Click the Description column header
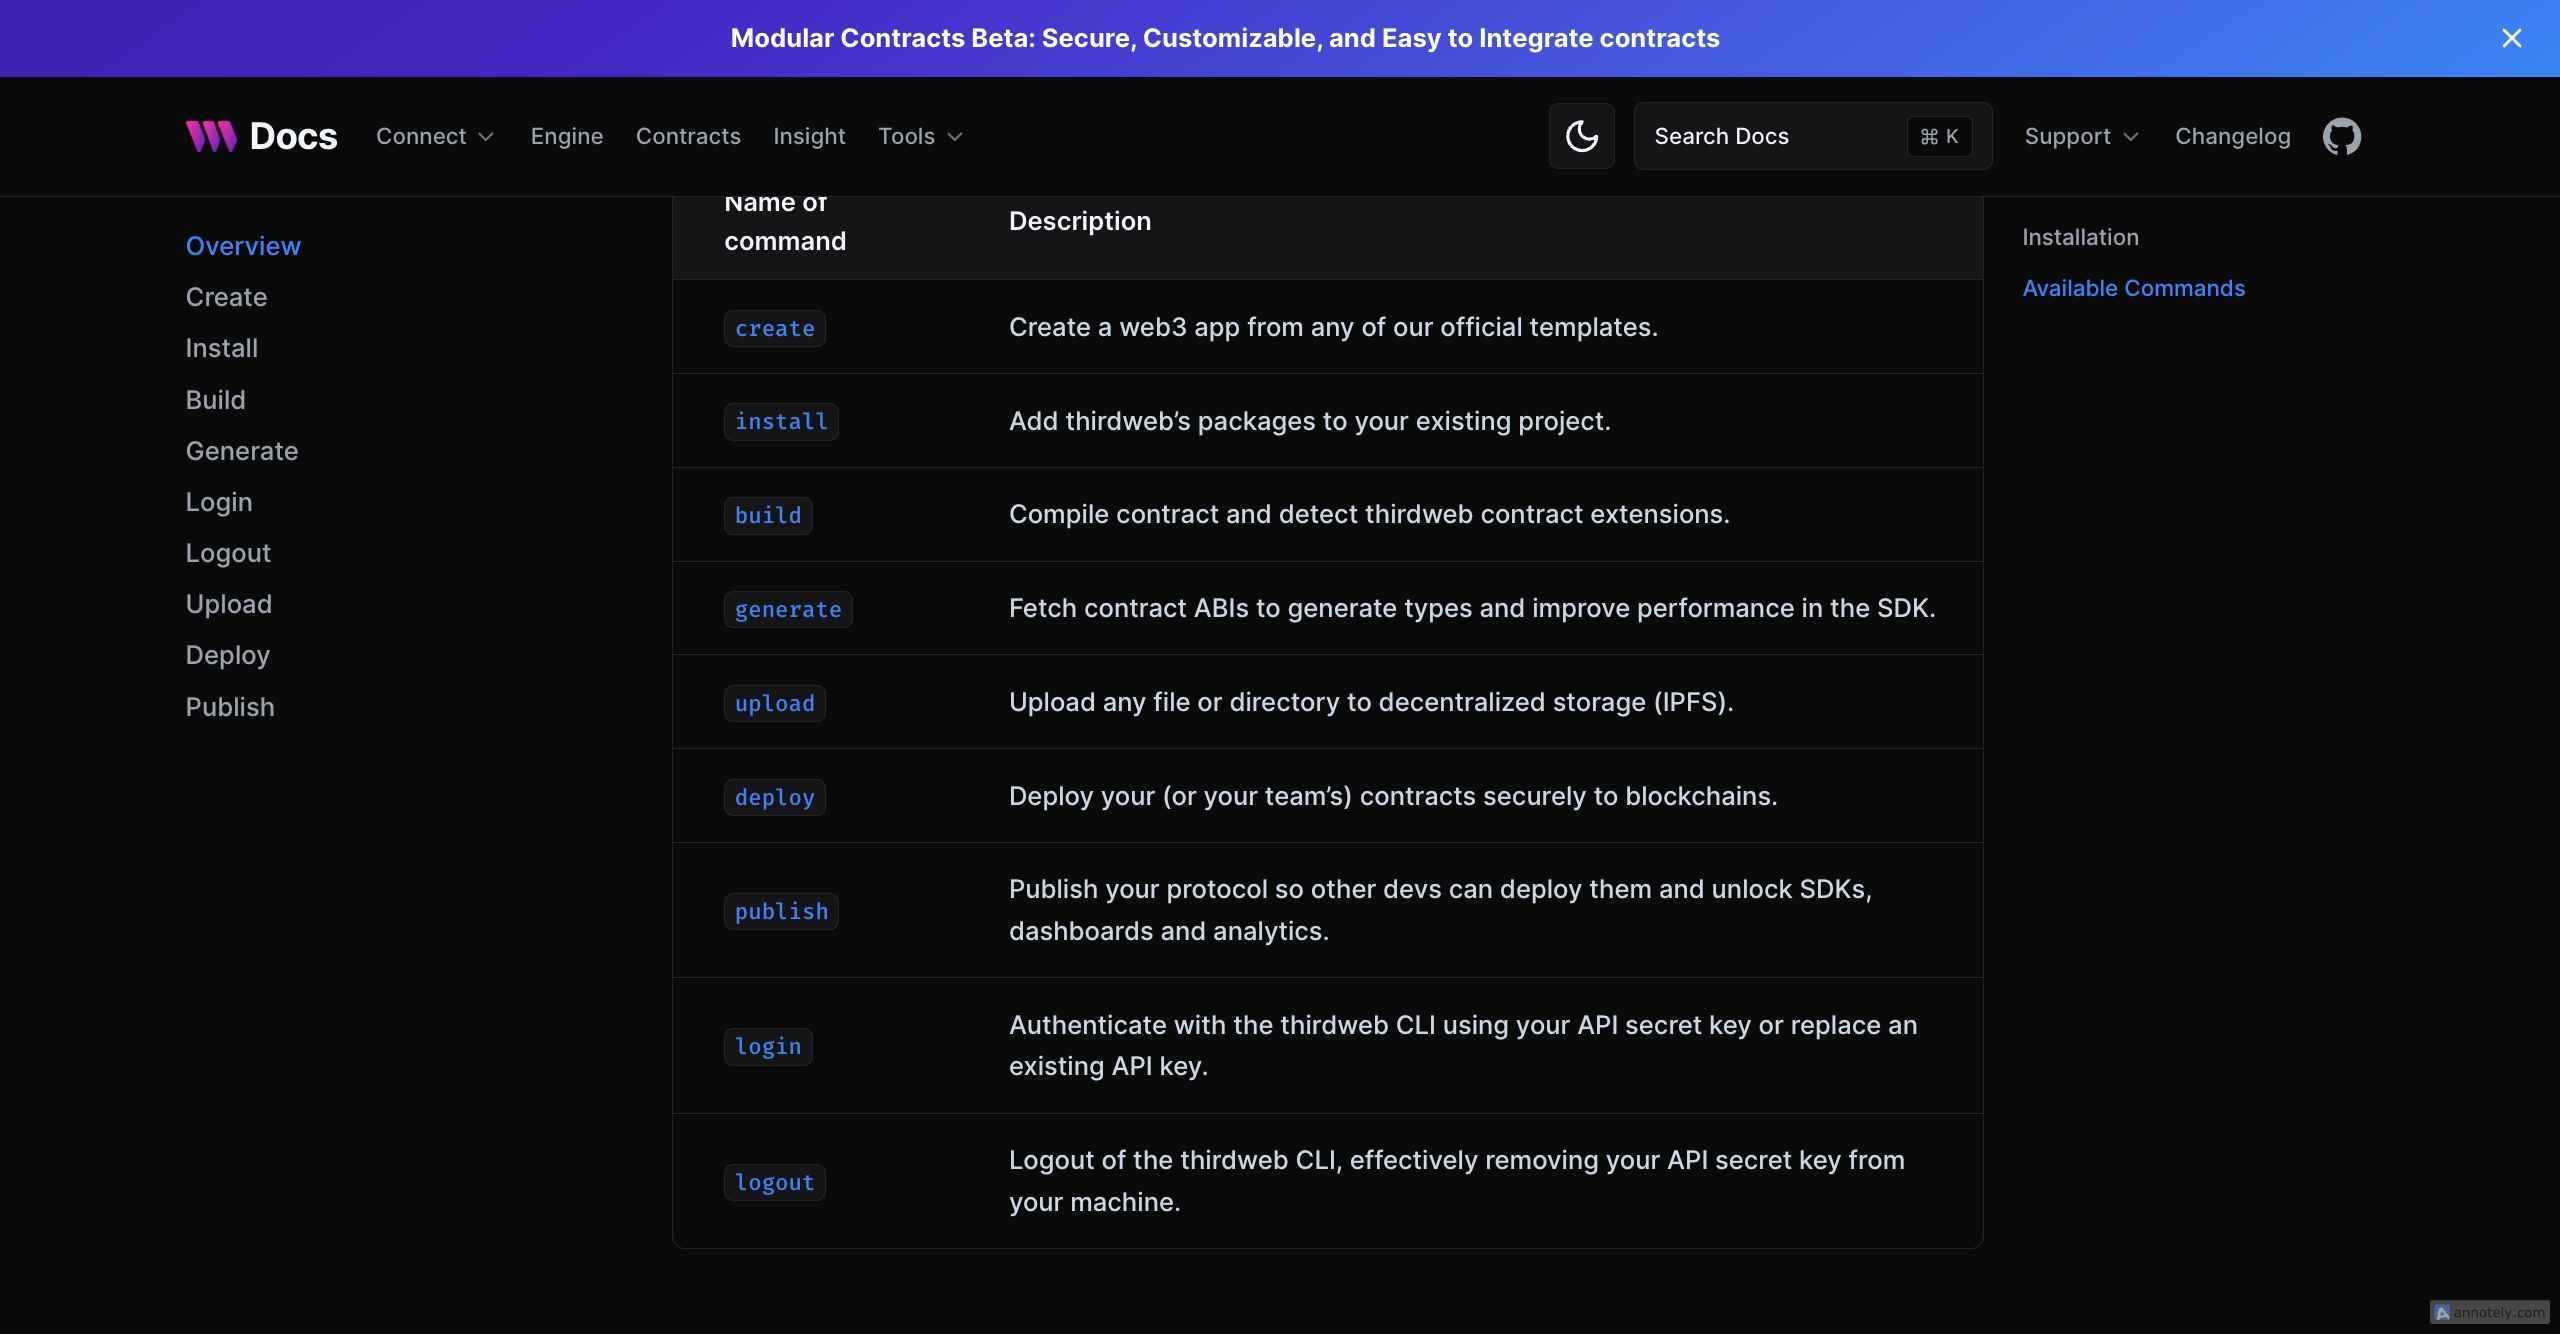 coord(1080,221)
